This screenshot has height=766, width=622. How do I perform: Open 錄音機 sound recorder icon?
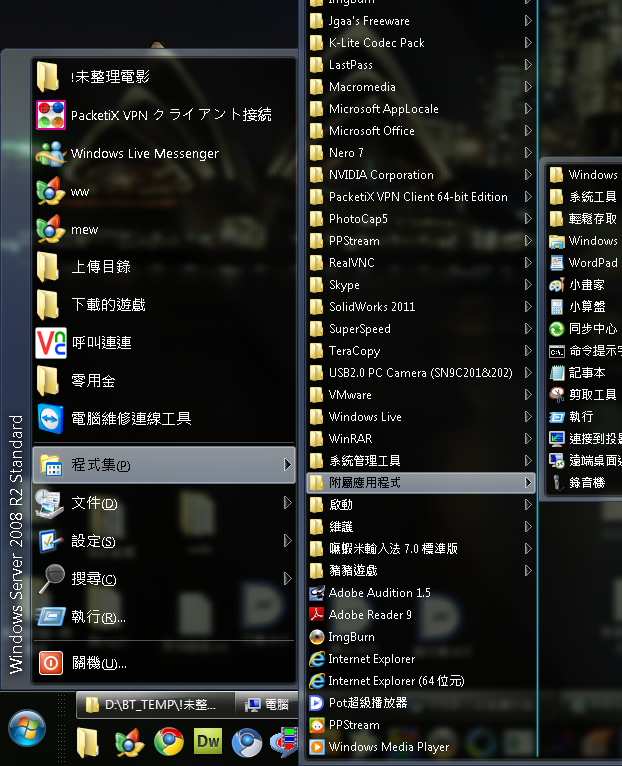click(x=557, y=483)
